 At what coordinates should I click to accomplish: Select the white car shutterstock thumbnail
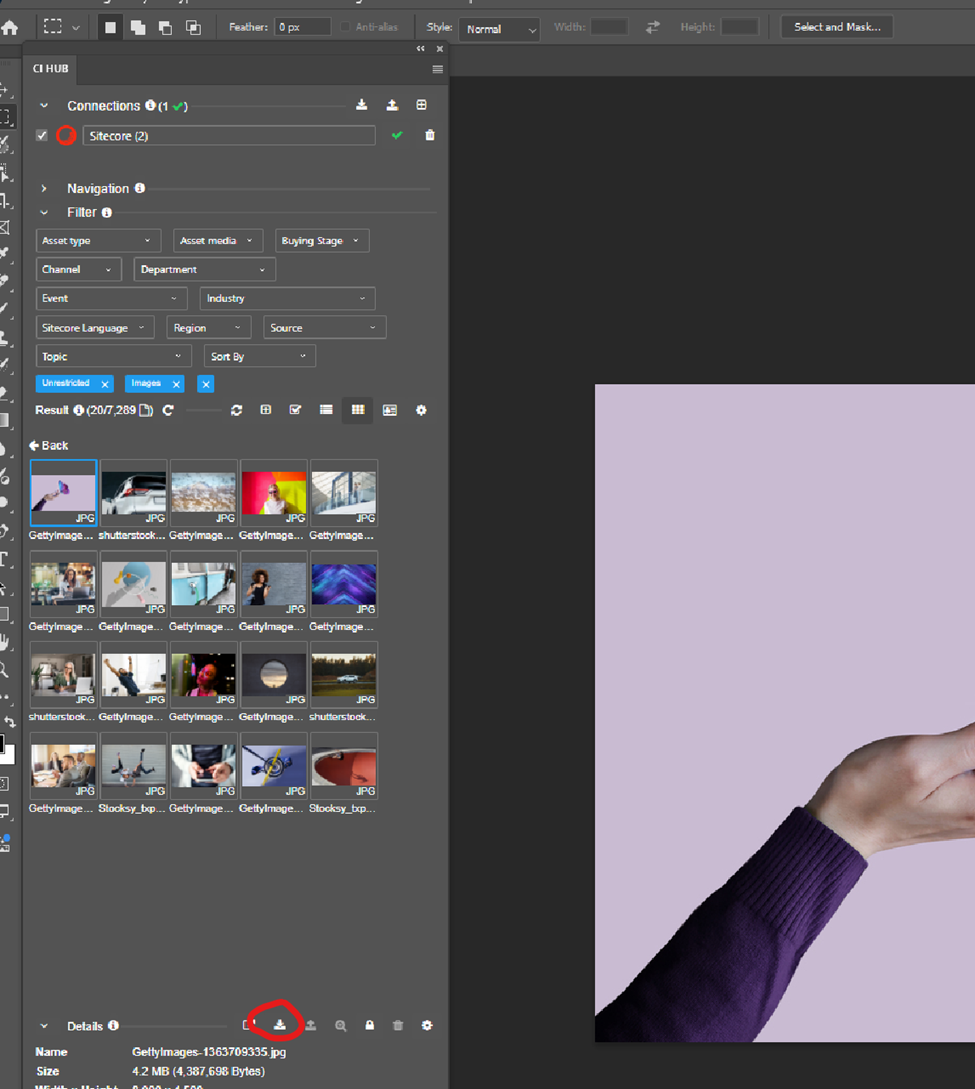click(133, 493)
